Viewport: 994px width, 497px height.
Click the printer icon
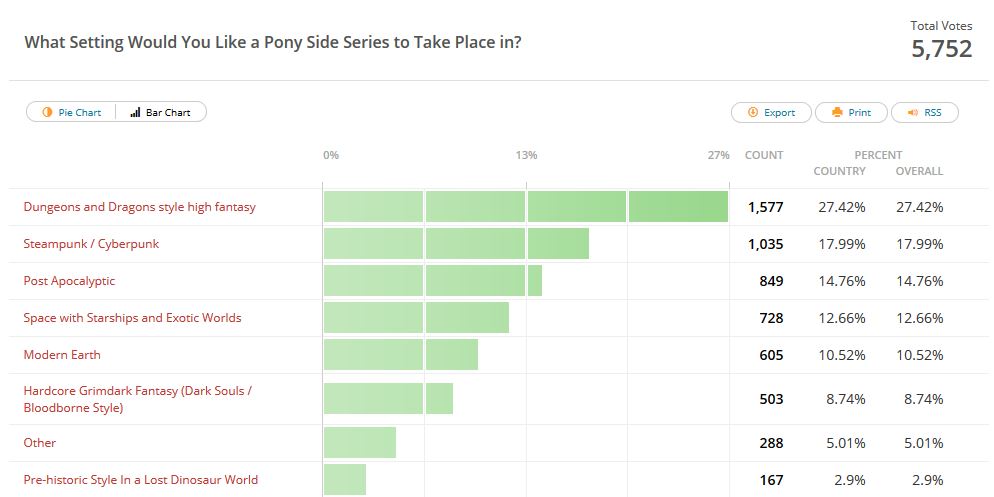[837, 113]
